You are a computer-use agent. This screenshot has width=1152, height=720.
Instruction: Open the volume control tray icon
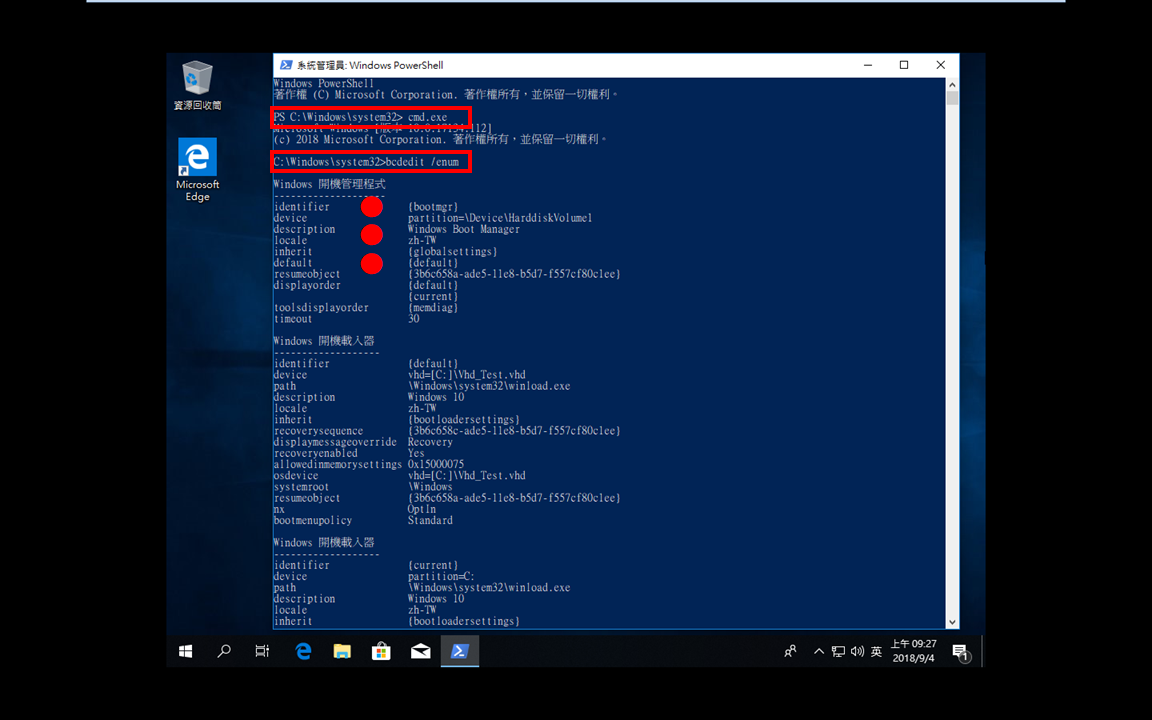pyautogui.click(x=857, y=651)
